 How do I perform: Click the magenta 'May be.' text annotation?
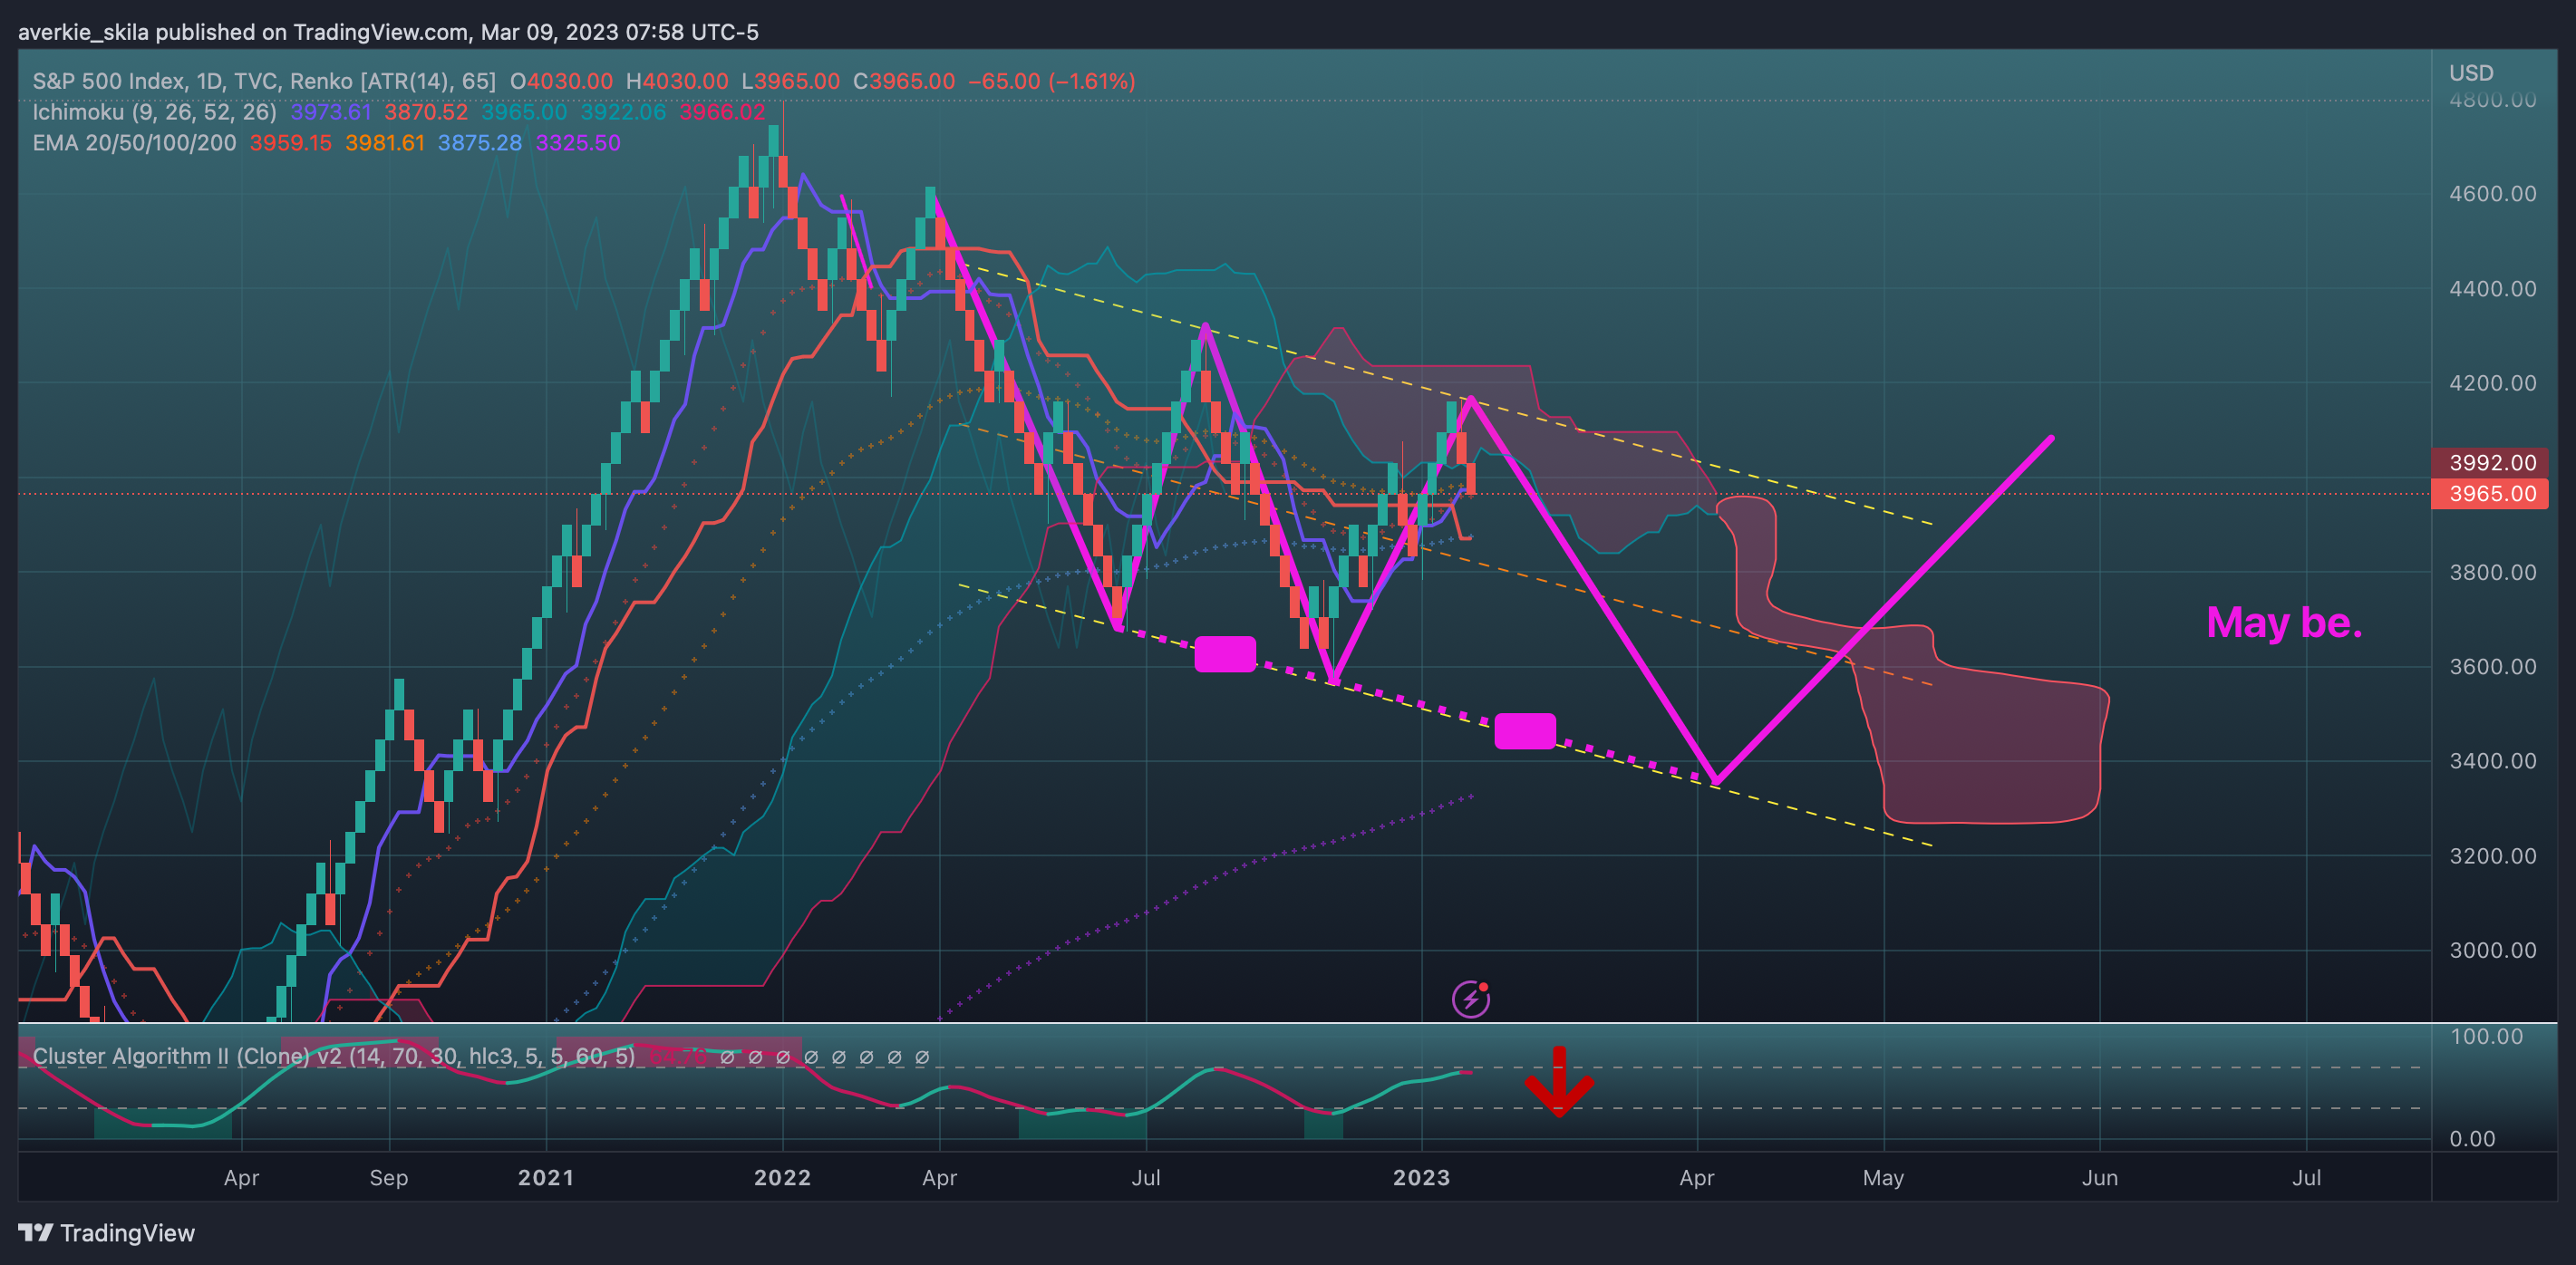coord(2284,623)
